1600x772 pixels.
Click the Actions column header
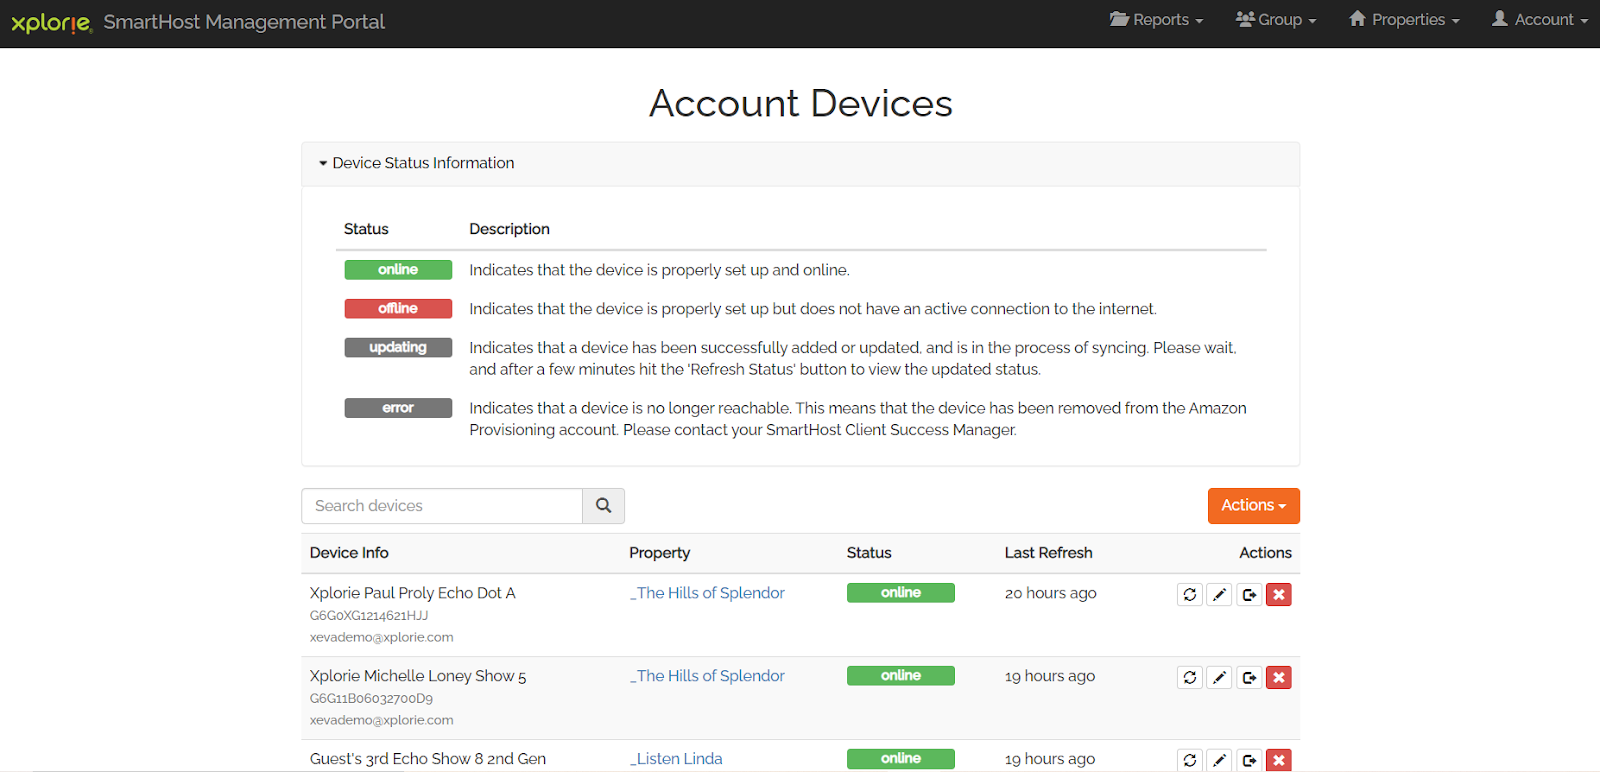click(x=1266, y=553)
